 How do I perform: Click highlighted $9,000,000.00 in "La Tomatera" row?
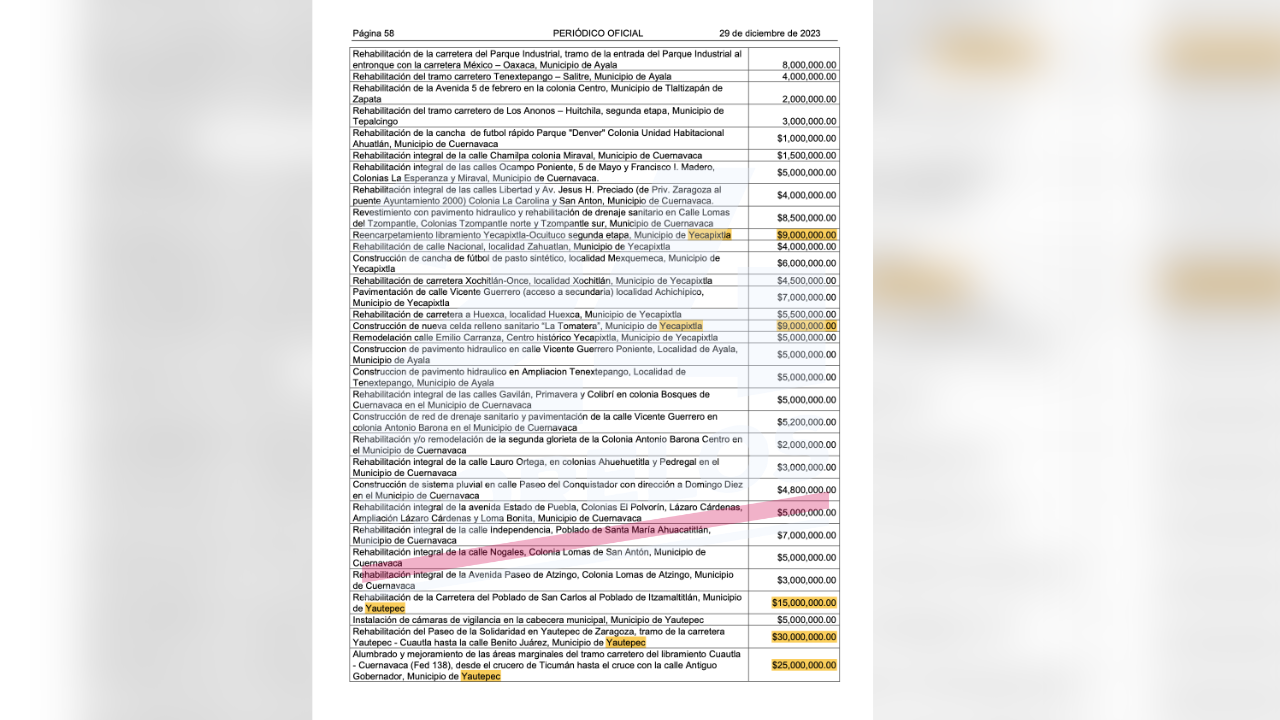pos(807,326)
